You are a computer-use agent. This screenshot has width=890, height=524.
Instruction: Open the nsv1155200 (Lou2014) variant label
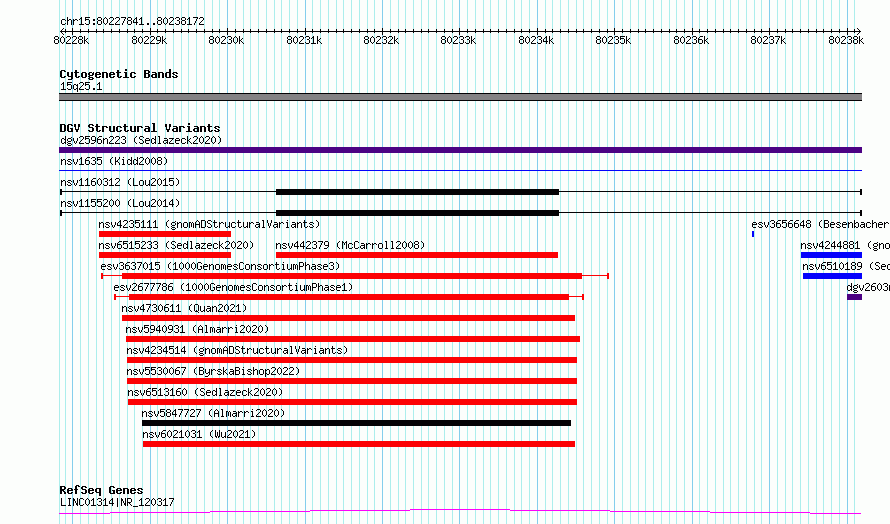coord(120,203)
